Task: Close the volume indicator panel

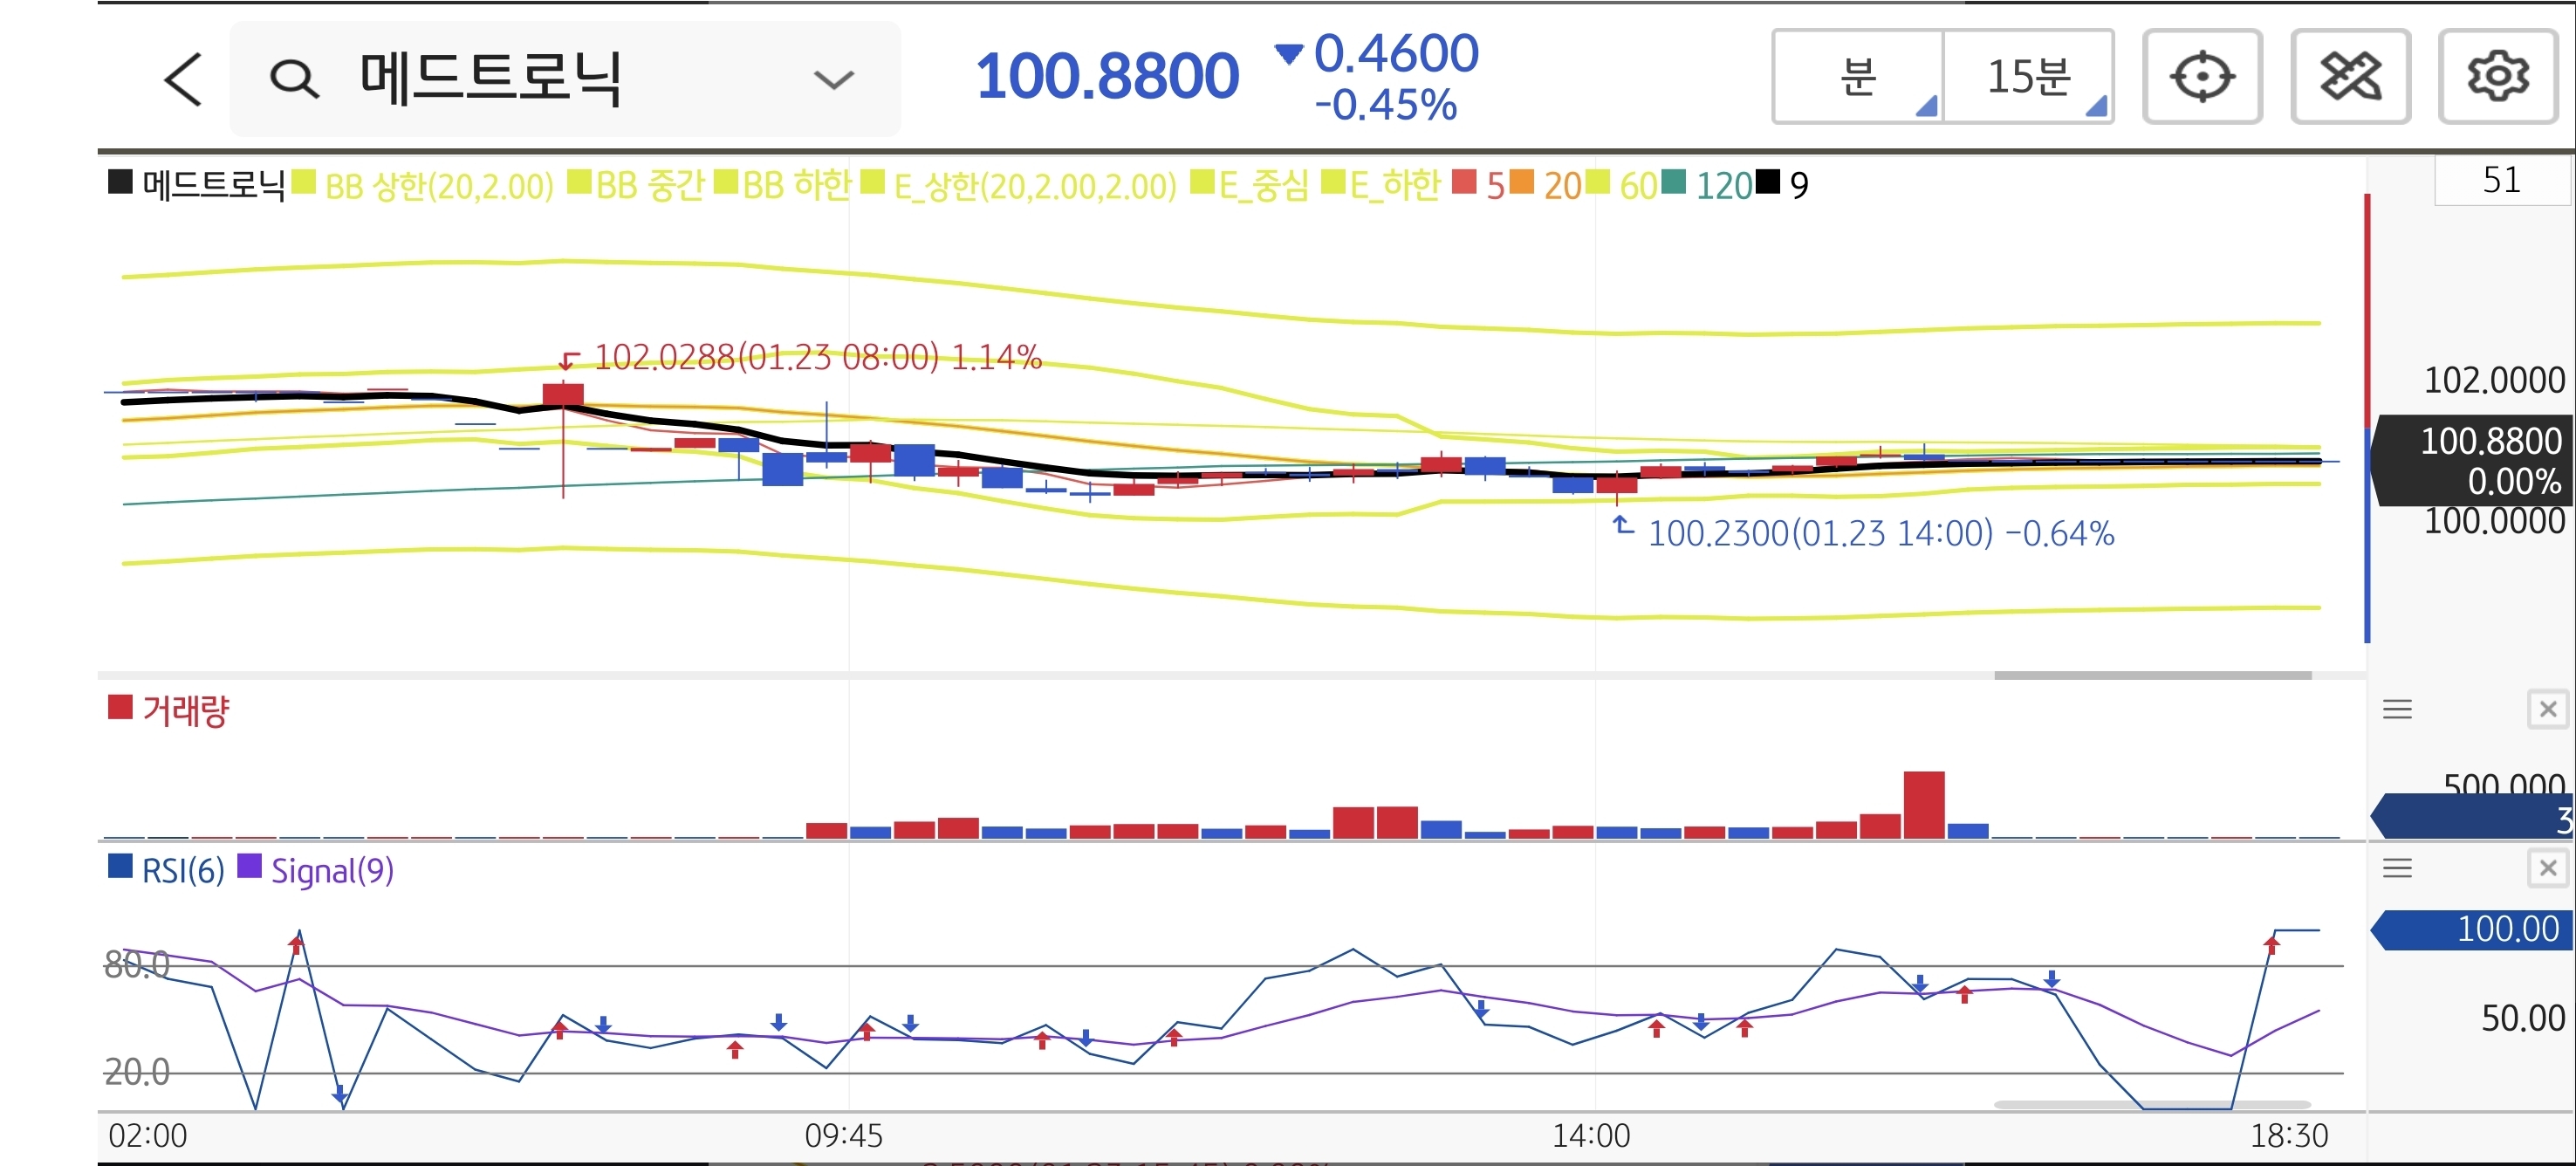Action: [x=2547, y=709]
